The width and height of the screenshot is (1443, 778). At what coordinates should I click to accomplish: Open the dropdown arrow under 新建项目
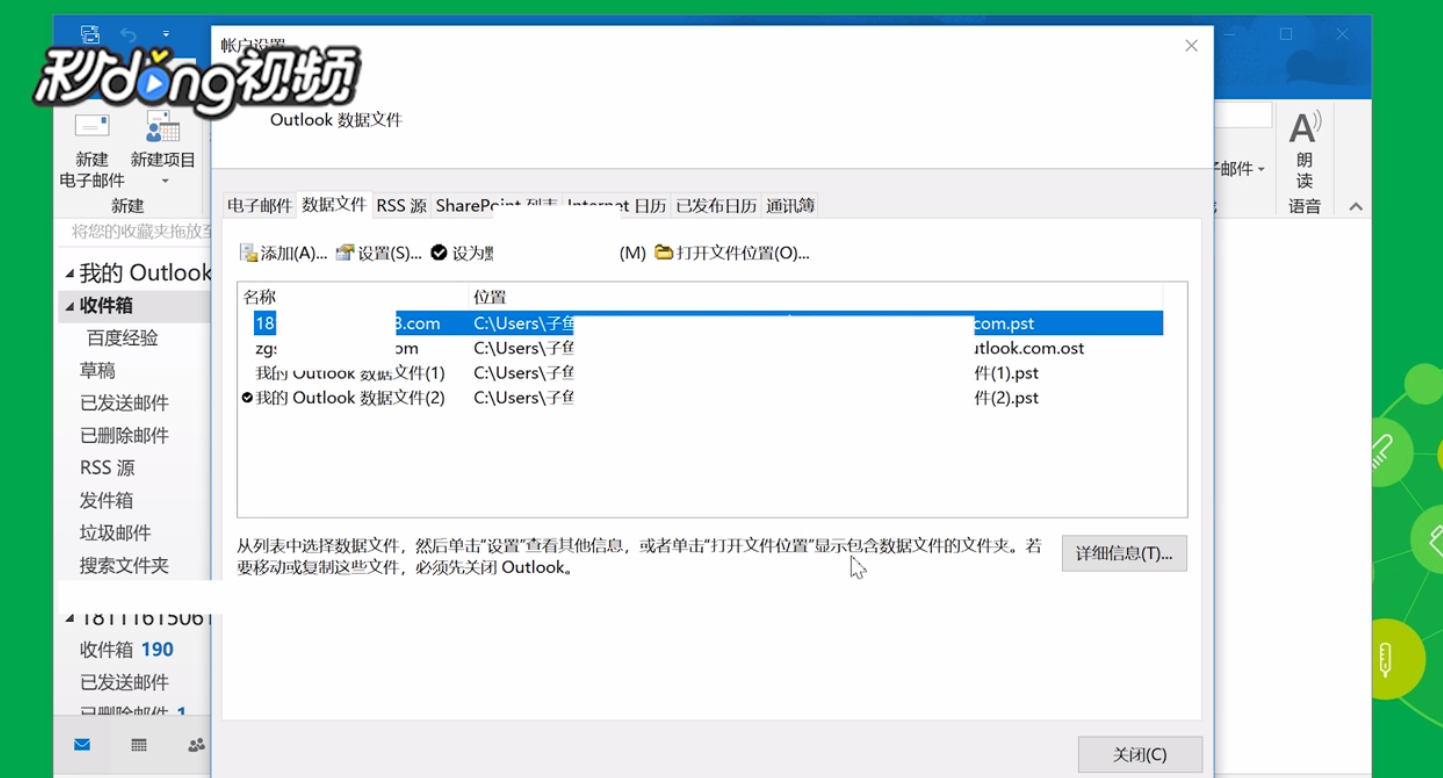[165, 181]
